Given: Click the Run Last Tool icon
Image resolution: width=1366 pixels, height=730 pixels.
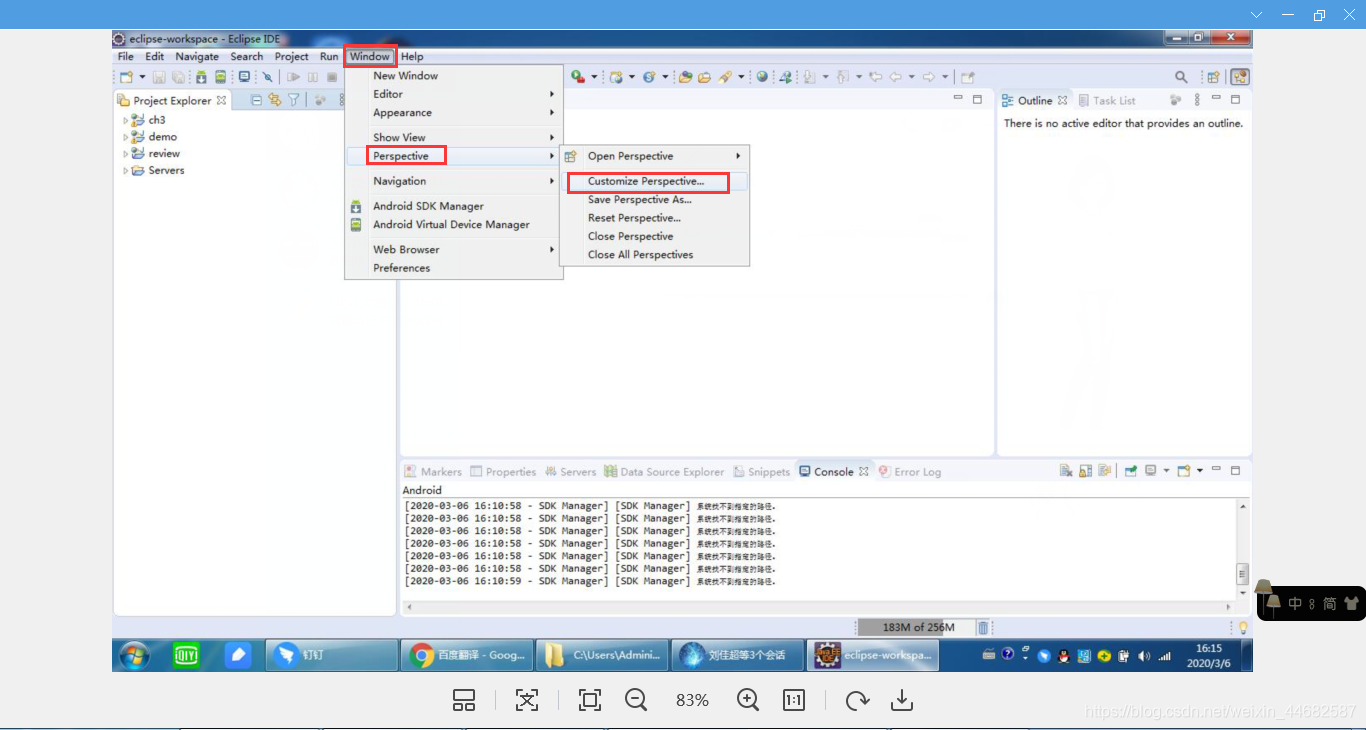Looking at the screenshot, I should (x=578, y=77).
